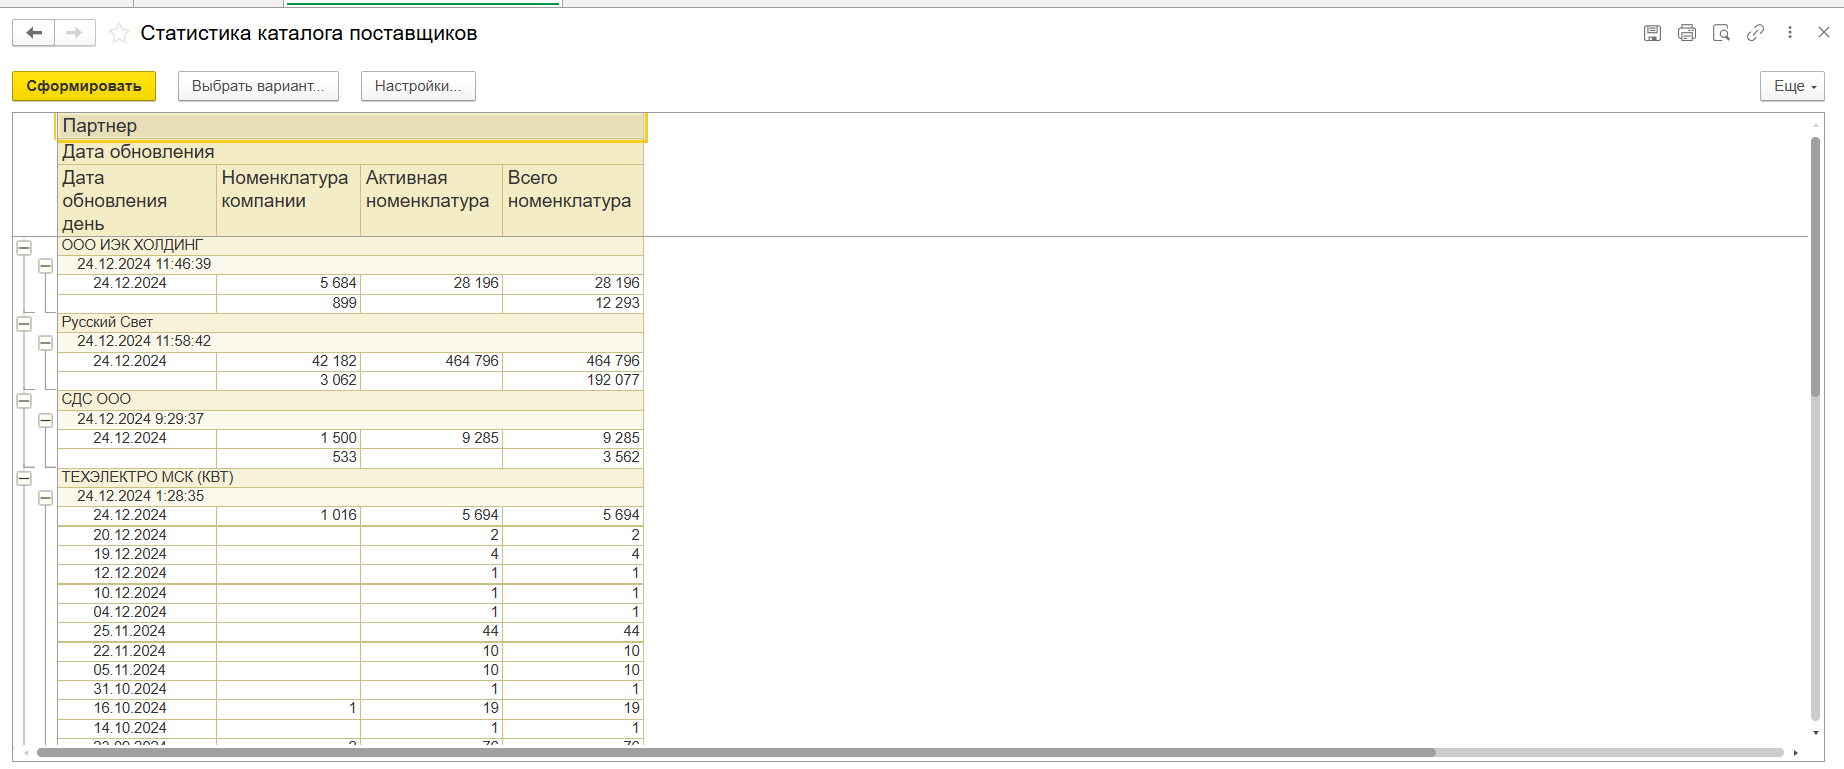Collapse the Русский Свет partner group
Image resolution: width=1844 pixels, height=769 pixels.
click(x=24, y=324)
